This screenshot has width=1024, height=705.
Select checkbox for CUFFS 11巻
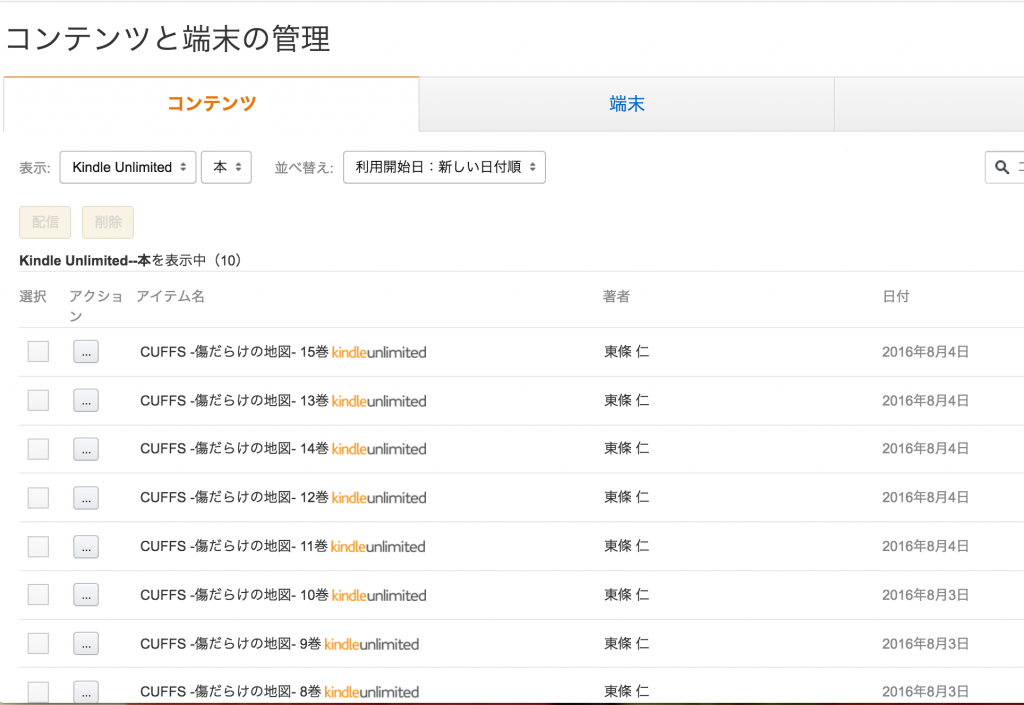[38, 546]
